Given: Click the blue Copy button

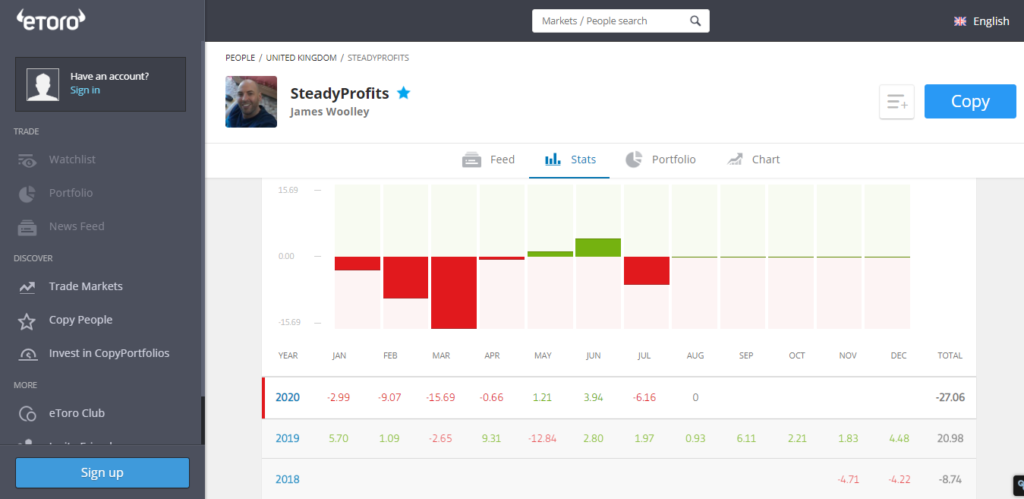Looking at the screenshot, I should pyautogui.click(x=970, y=101).
